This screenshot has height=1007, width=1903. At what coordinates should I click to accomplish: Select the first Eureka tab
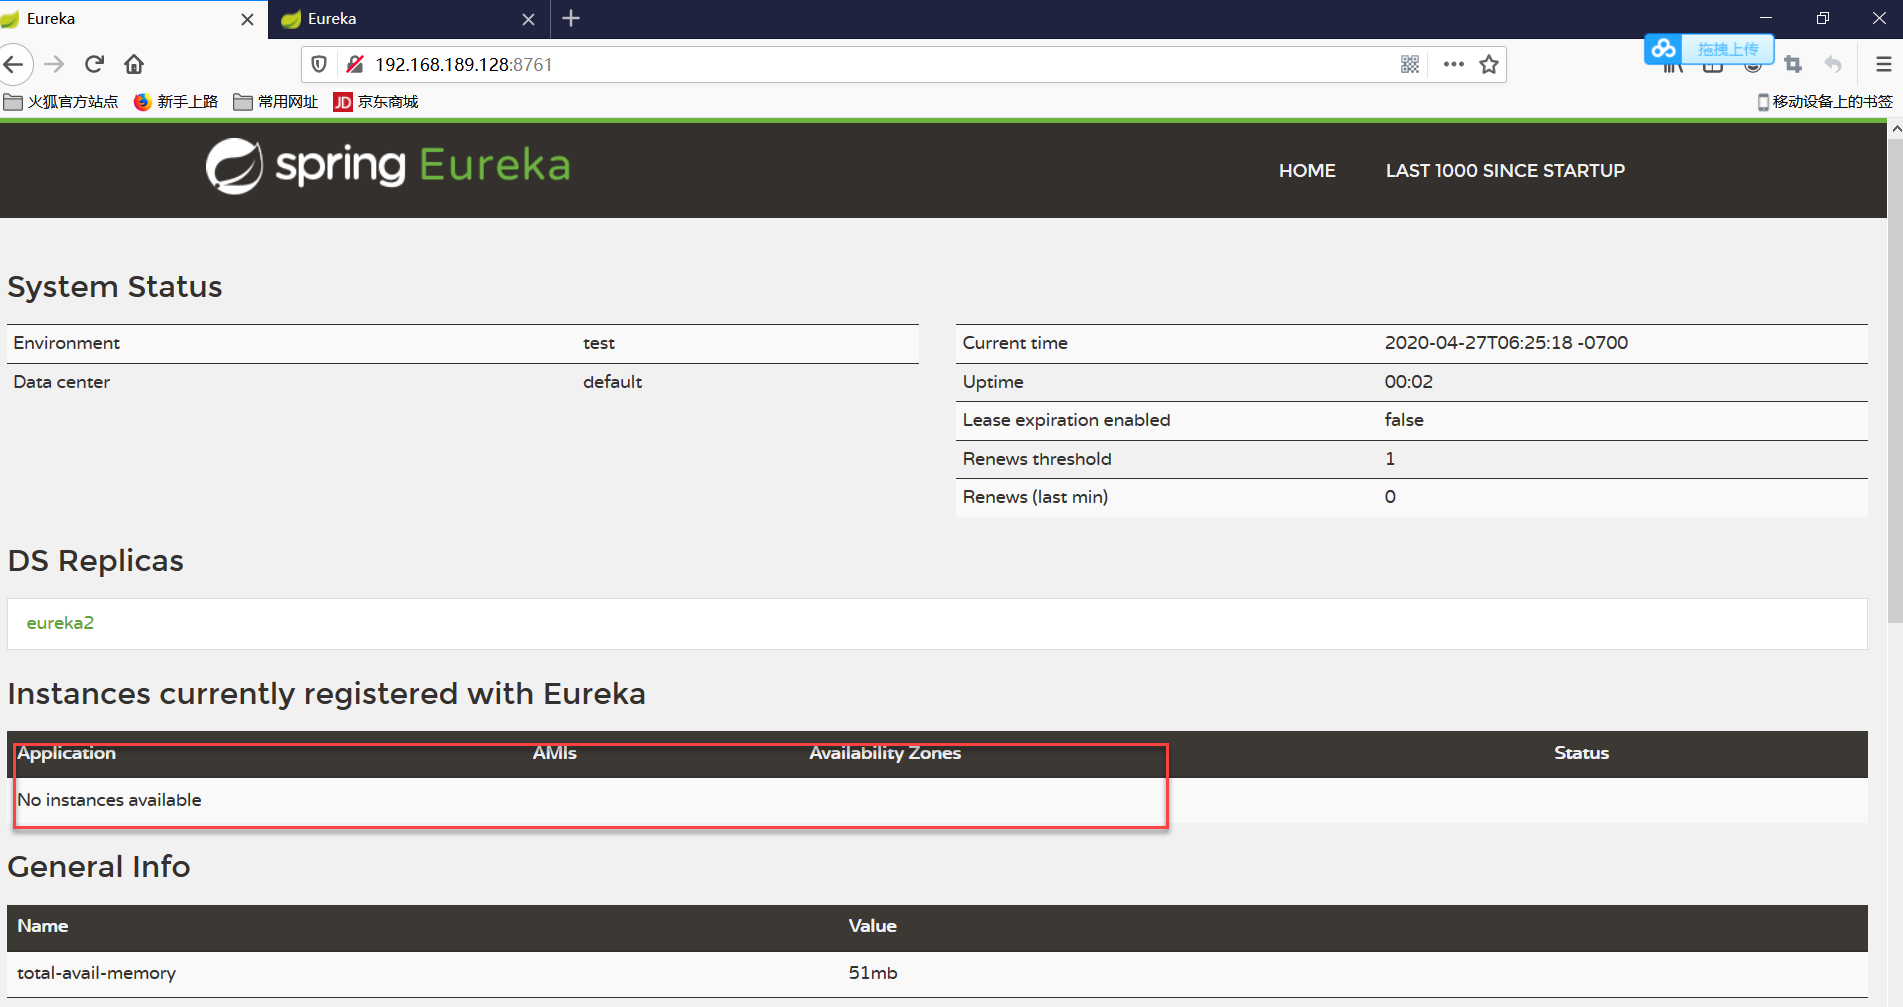133,19
